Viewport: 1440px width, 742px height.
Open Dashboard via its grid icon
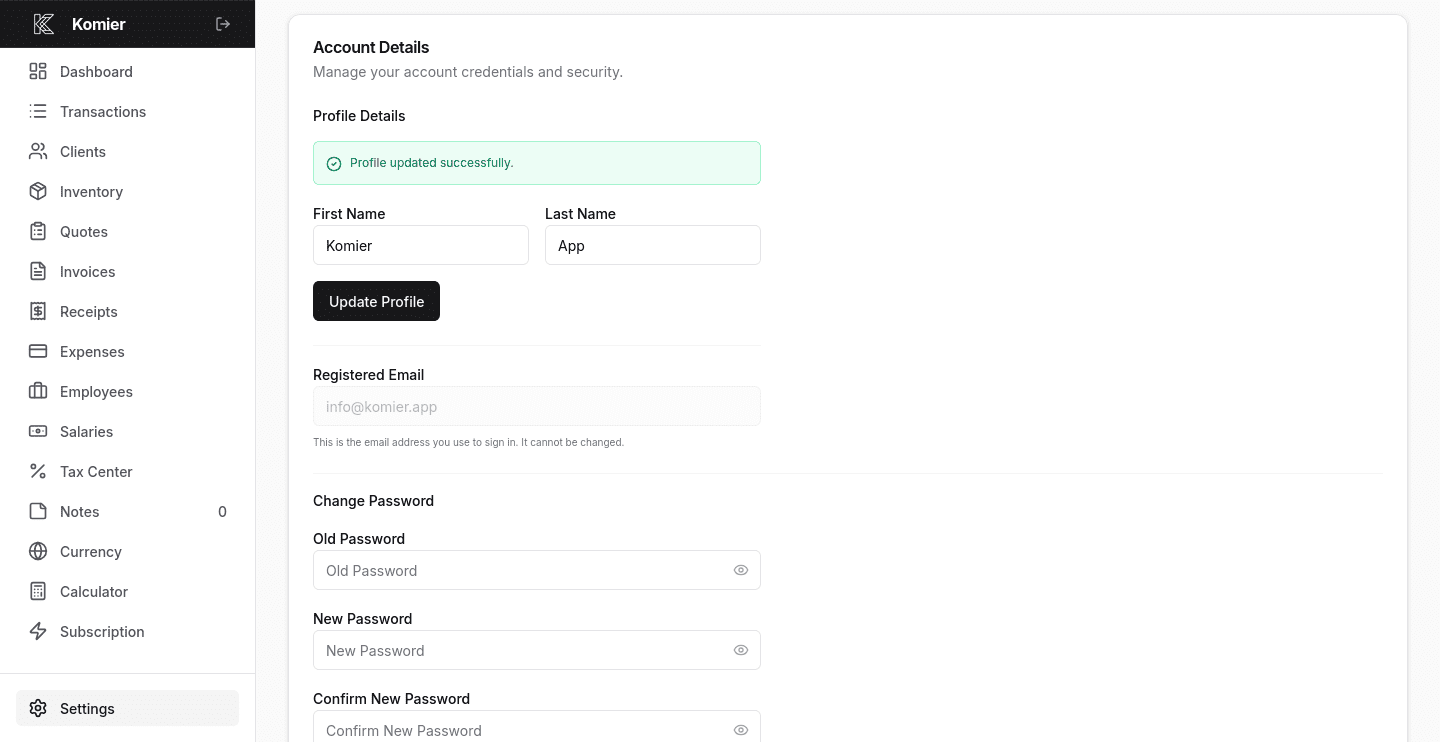pos(38,71)
